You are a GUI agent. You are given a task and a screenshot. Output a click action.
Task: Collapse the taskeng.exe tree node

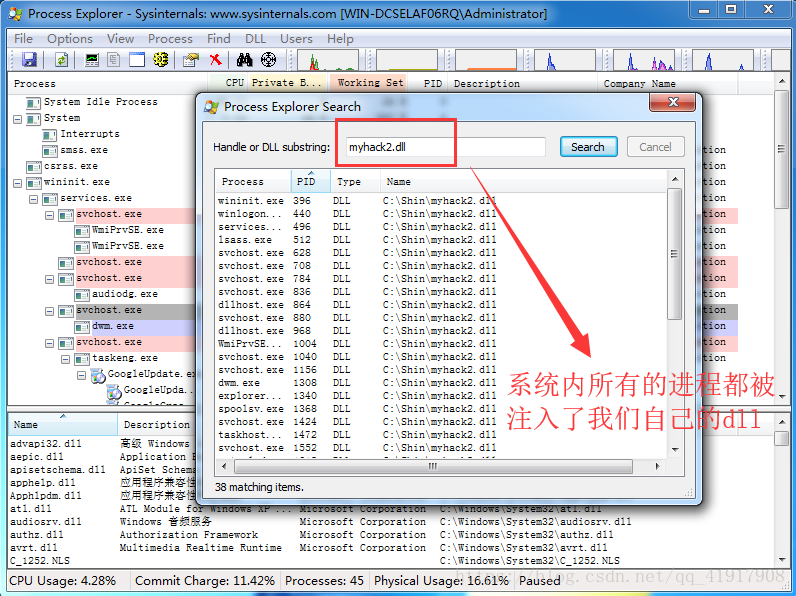pos(65,359)
